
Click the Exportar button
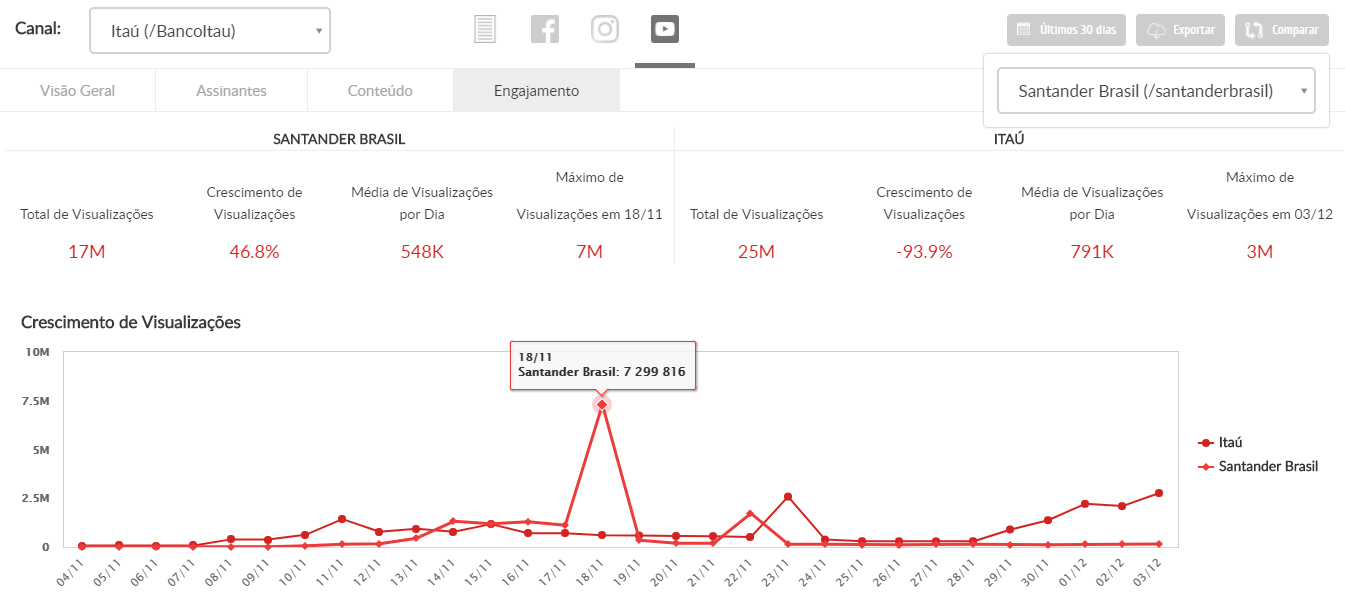[1182, 30]
